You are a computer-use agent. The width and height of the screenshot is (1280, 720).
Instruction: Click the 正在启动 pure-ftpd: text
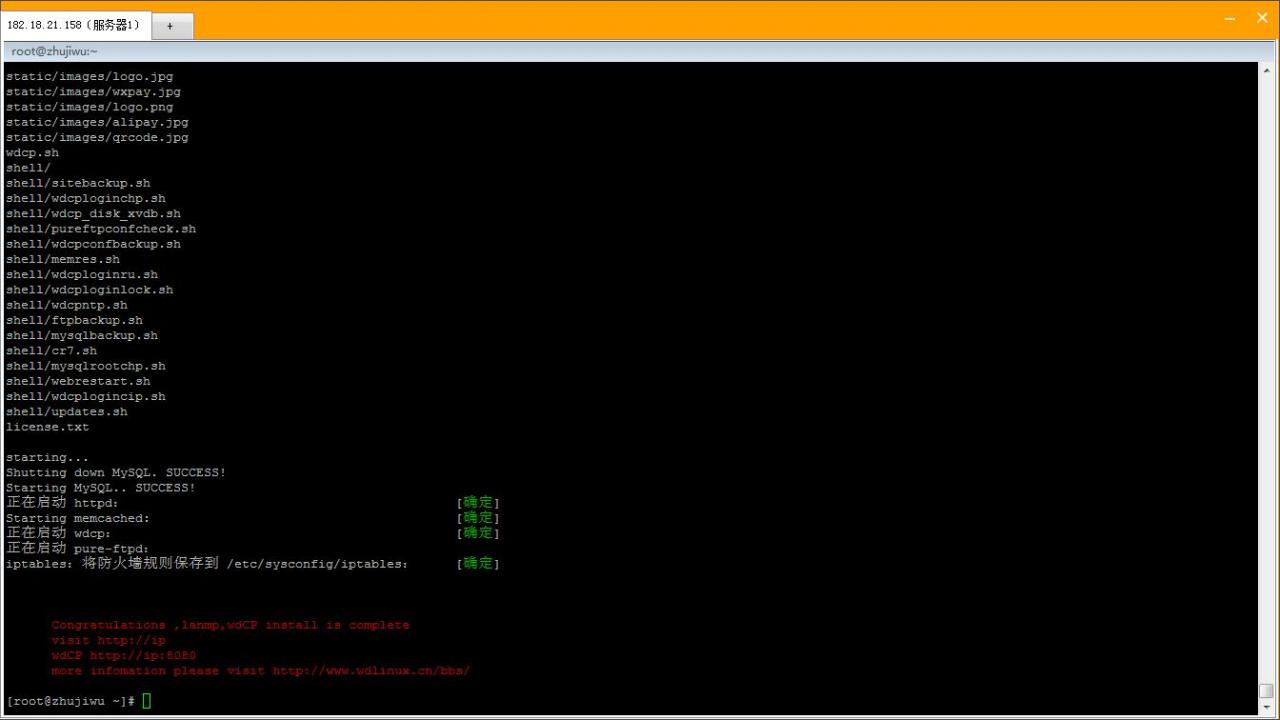point(77,549)
